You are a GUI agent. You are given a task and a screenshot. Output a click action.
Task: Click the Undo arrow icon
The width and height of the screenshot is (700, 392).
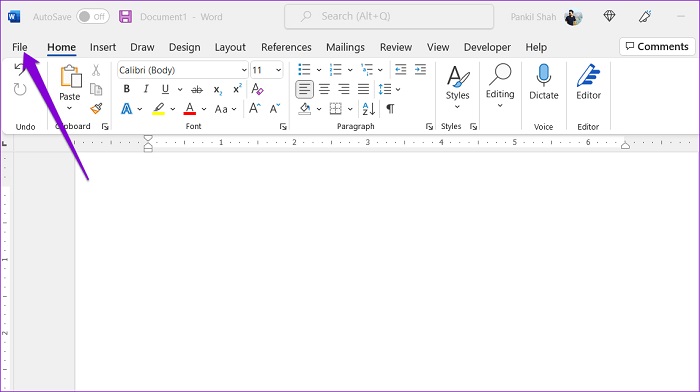click(x=19, y=68)
